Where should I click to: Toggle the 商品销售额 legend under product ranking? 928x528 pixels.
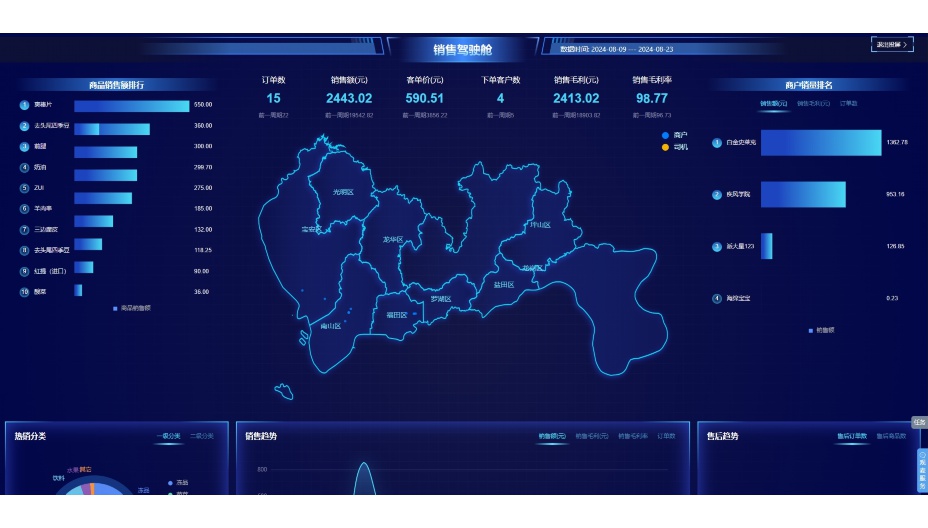coord(132,308)
